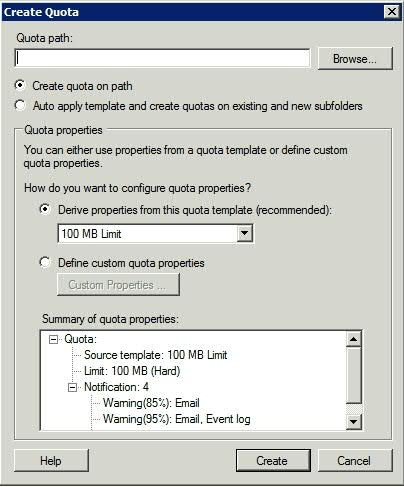404x487 pixels.
Task: Click the summary scrollbar down arrow
Action: 353,421
